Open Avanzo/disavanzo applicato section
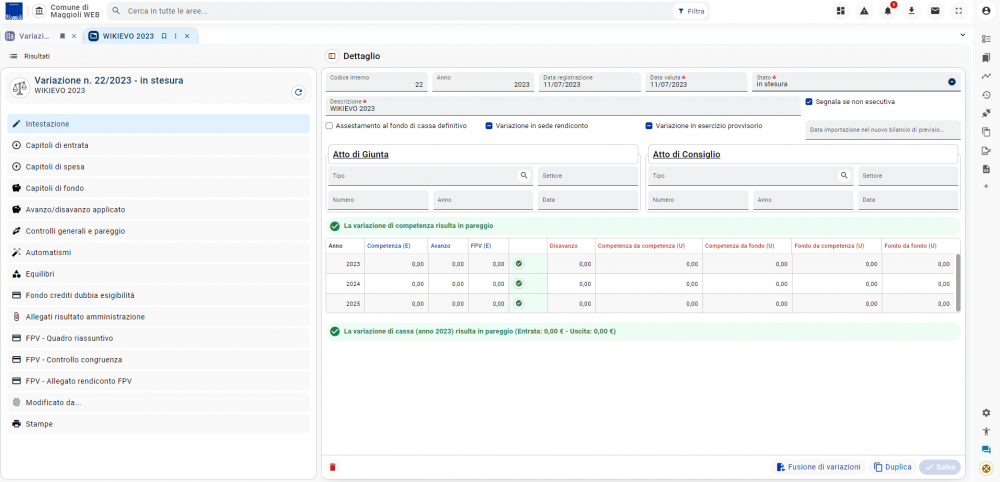1000x482 pixels. tap(159, 209)
